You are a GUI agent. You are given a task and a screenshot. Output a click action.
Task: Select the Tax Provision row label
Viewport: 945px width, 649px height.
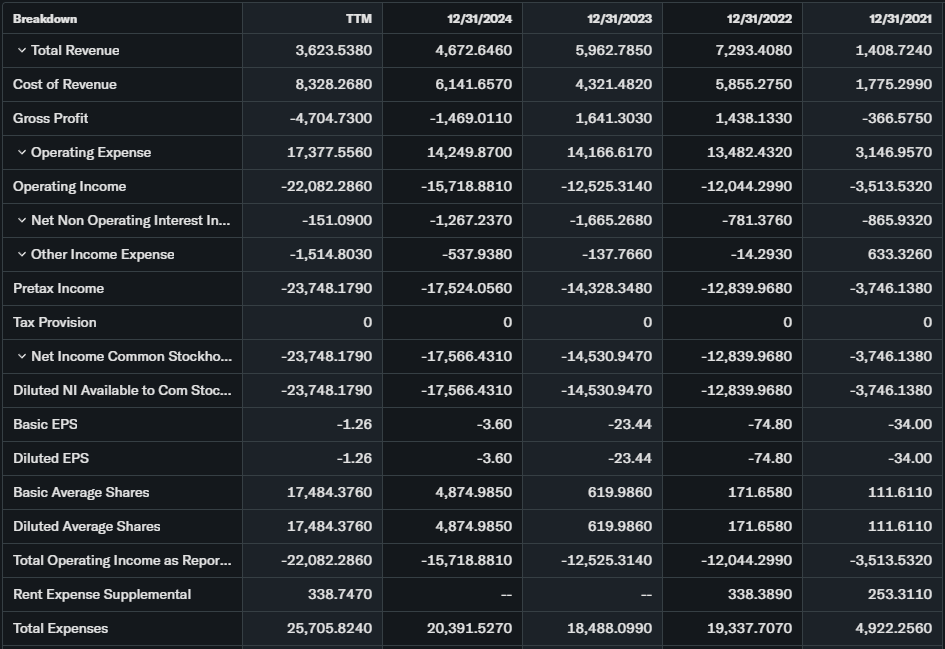pyautogui.click(x=55, y=323)
